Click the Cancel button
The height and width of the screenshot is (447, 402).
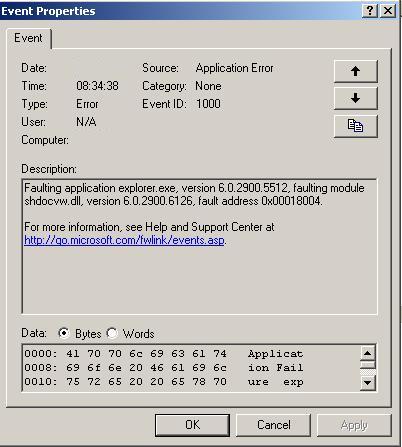273,425
